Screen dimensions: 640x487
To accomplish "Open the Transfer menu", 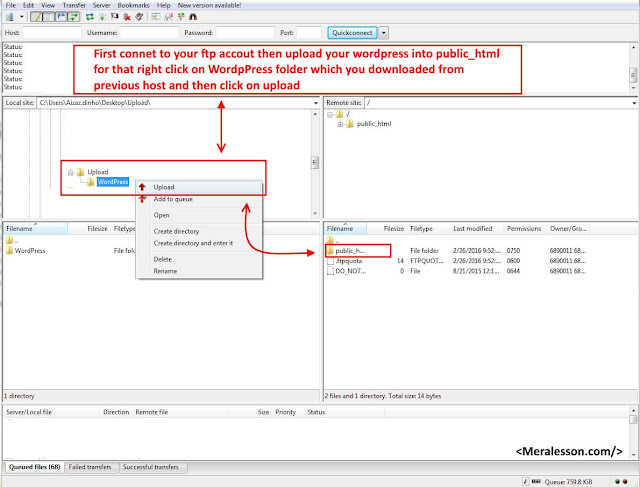I will click(74, 5).
